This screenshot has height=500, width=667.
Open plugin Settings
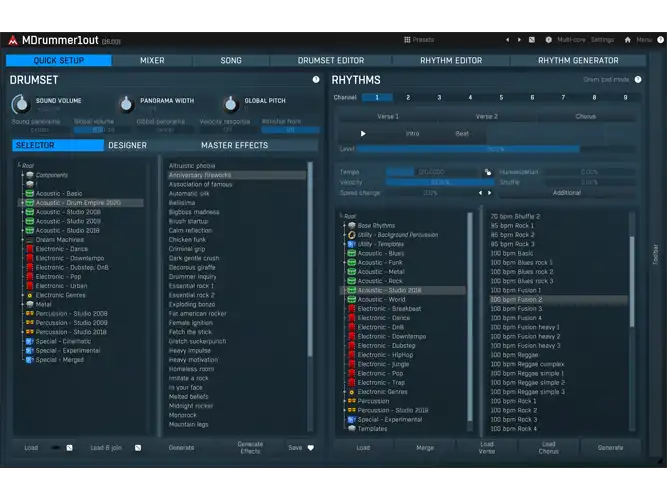click(602, 40)
